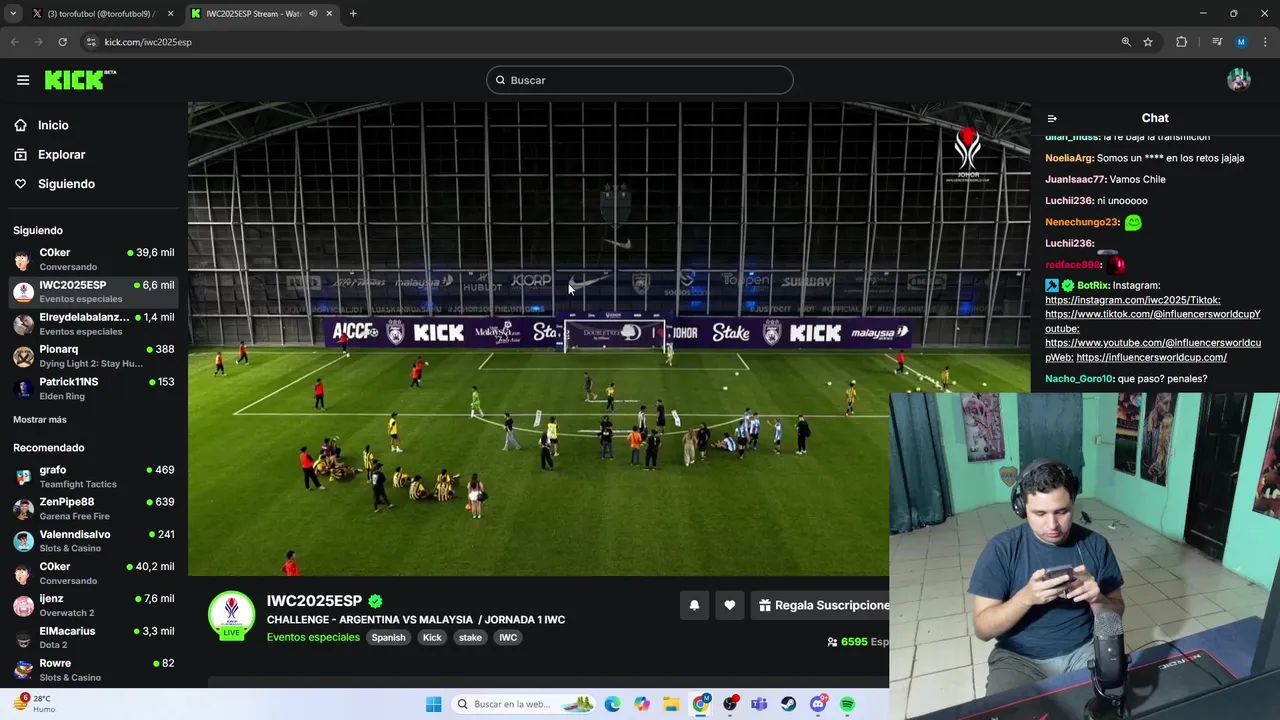The height and width of the screenshot is (720, 1280).
Task: Open Spotify from the taskbar
Action: click(x=847, y=704)
